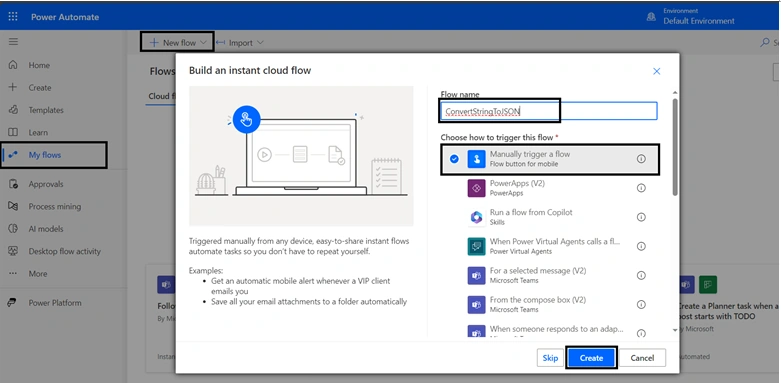Image resolution: width=781 pixels, height=383 pixels.
Task: Click the Run a flow from Copilot icon
Action: 476,217
